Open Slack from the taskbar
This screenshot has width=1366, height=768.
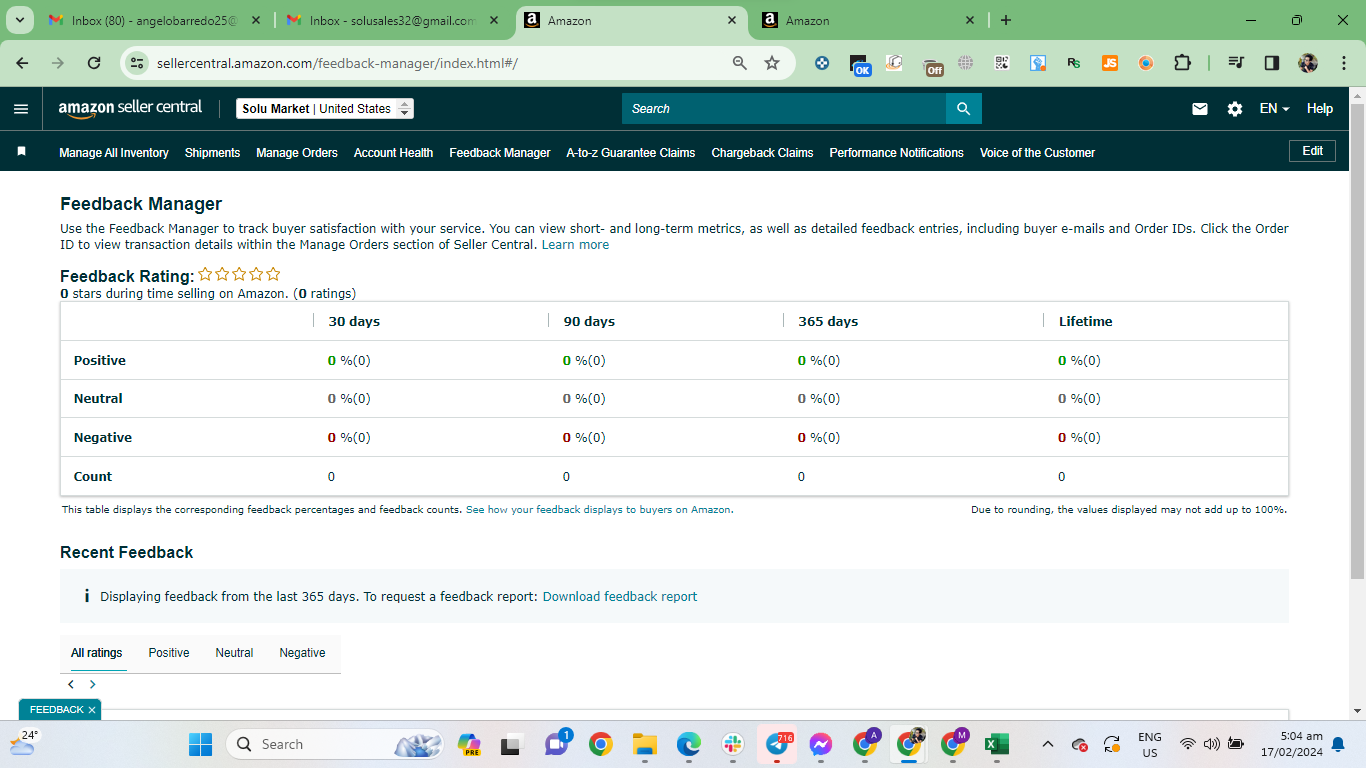click(733, 744)
